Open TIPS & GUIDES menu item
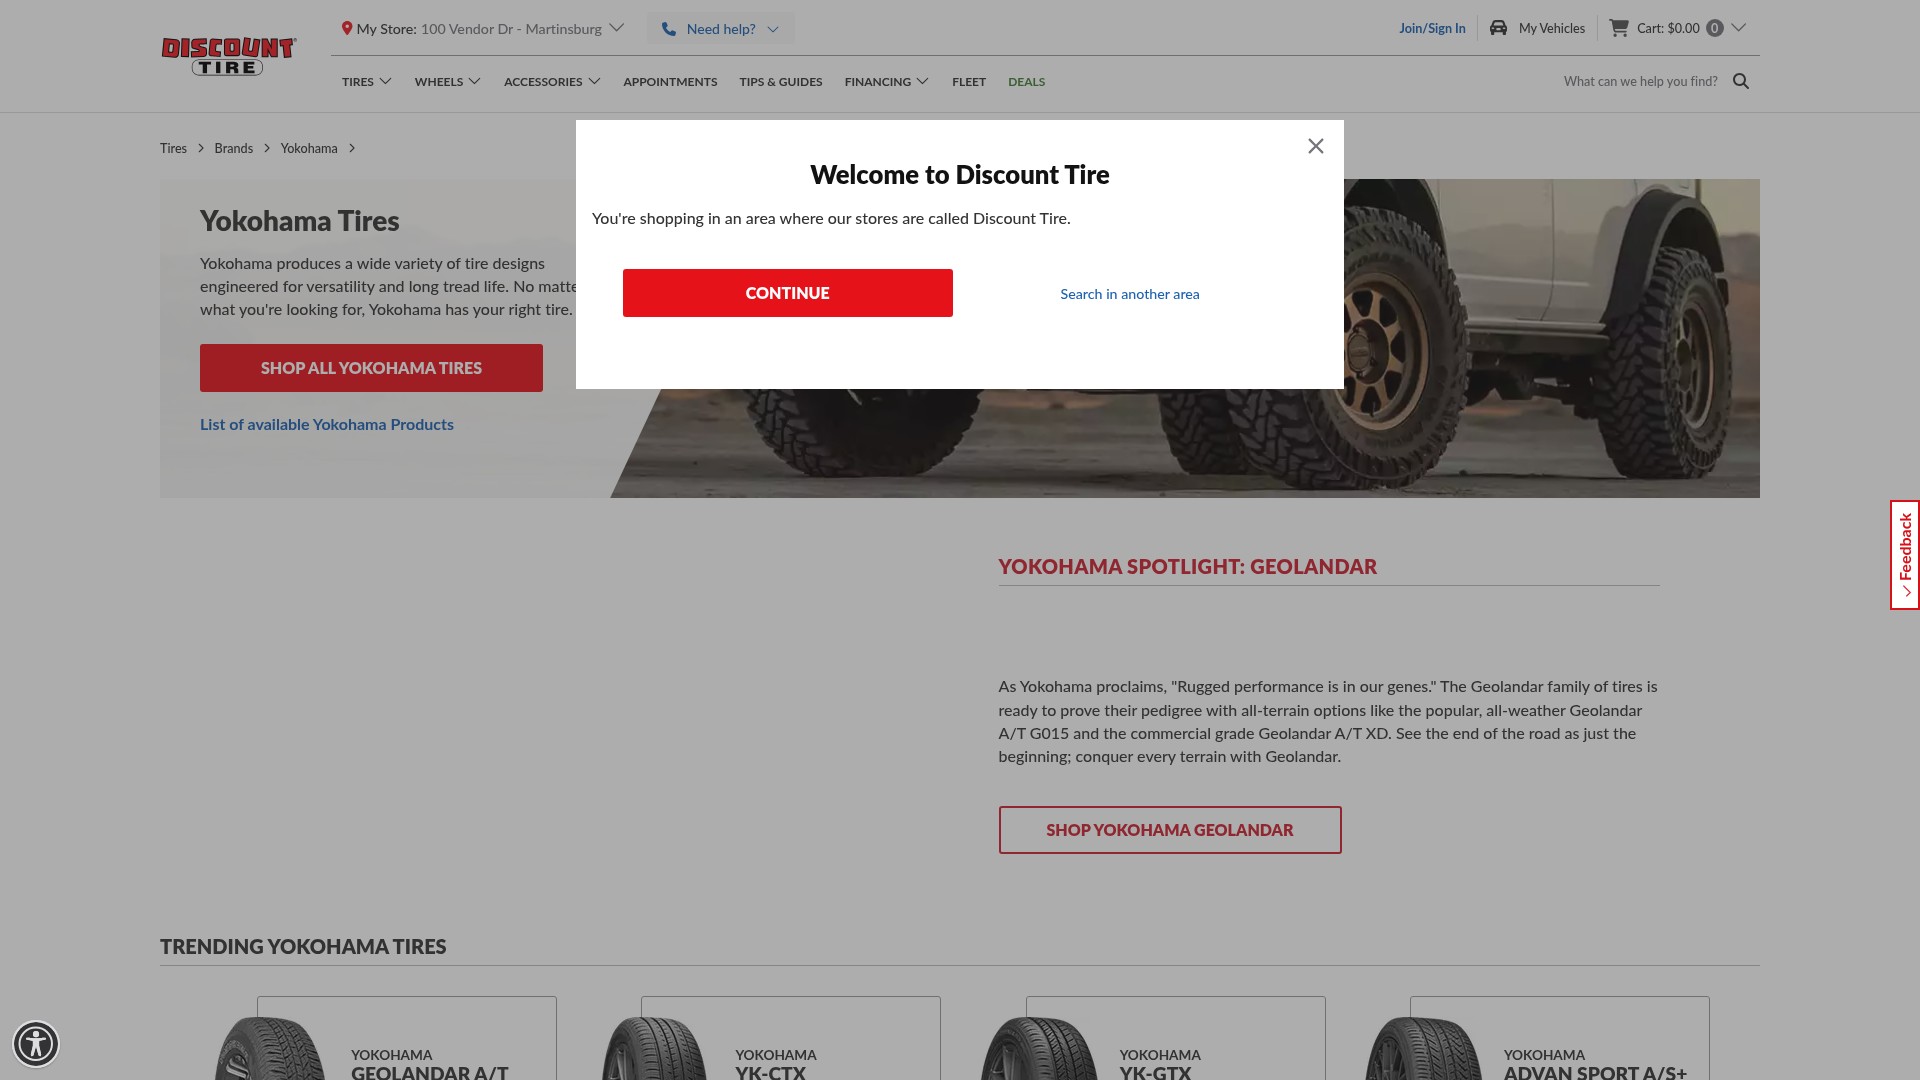 coord(780,82)
